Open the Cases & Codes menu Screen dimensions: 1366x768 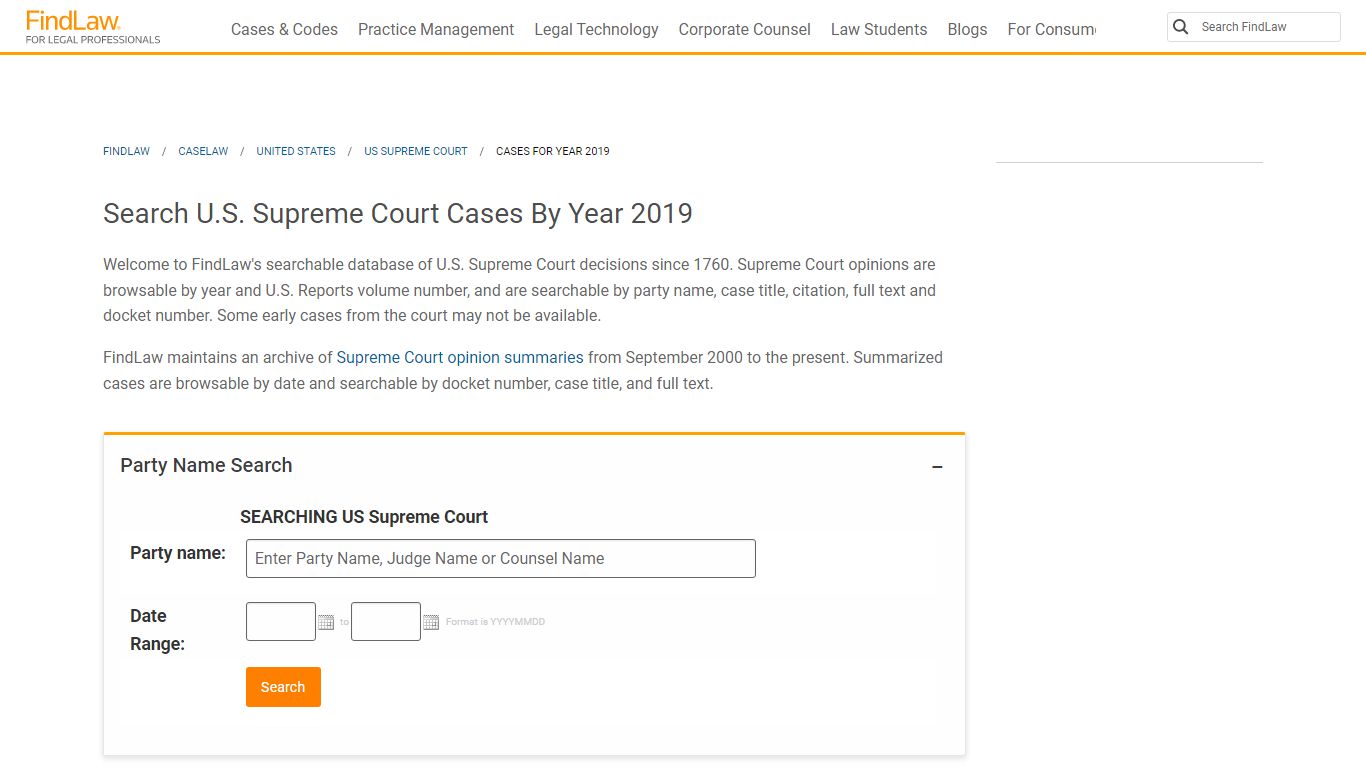(x=284, y=30)
